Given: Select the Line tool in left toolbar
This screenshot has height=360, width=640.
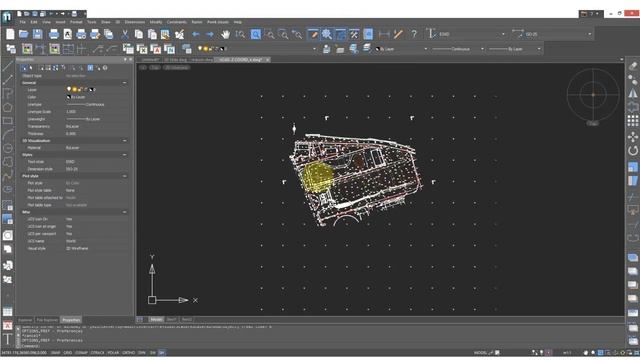Looking at the screenshot, I should pos(7,66).
